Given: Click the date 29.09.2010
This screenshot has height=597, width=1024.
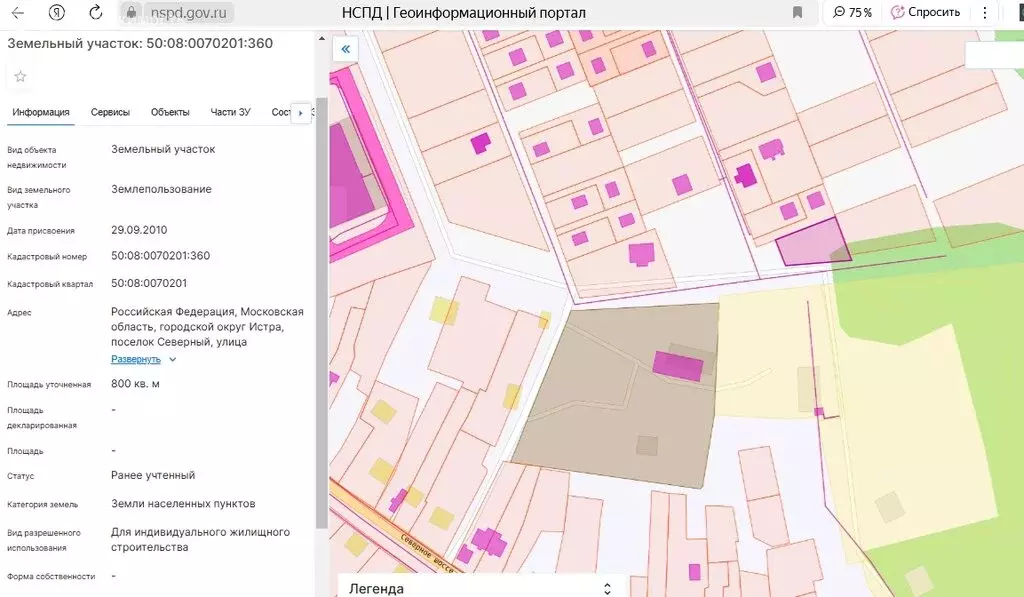Looking at the screenshot, I should point(139,230).
